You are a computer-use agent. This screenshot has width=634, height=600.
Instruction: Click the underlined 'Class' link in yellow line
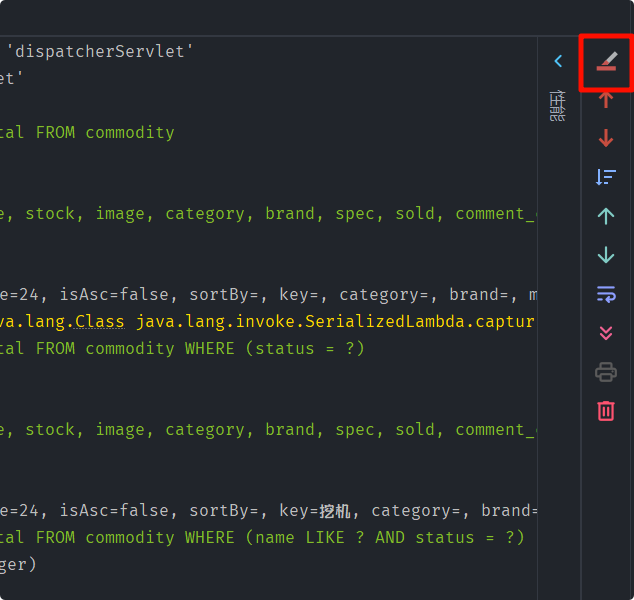coord(99,322)
